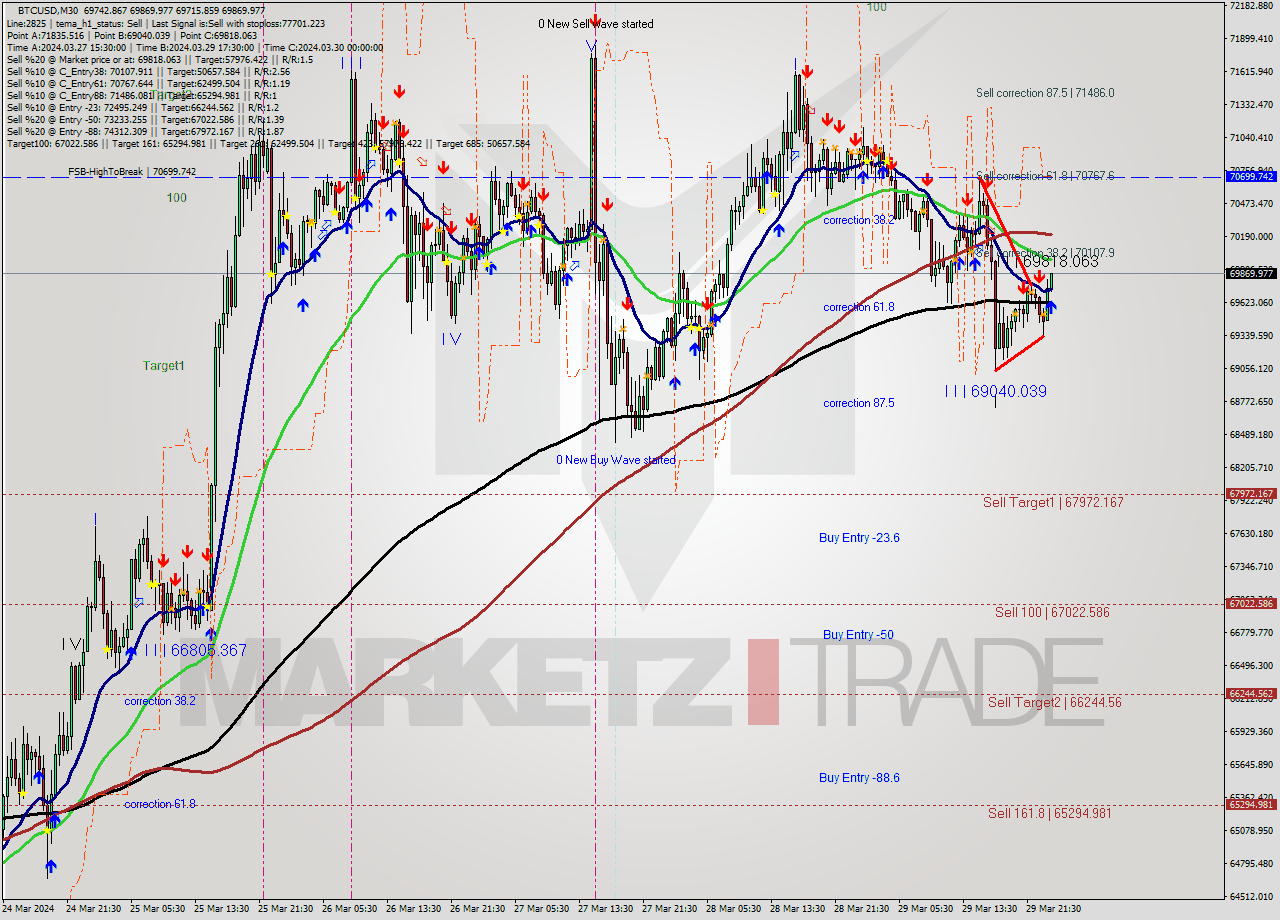
Task: Click the '27 Mar 13:30' time axis label
Action: [x=604, y=910]
